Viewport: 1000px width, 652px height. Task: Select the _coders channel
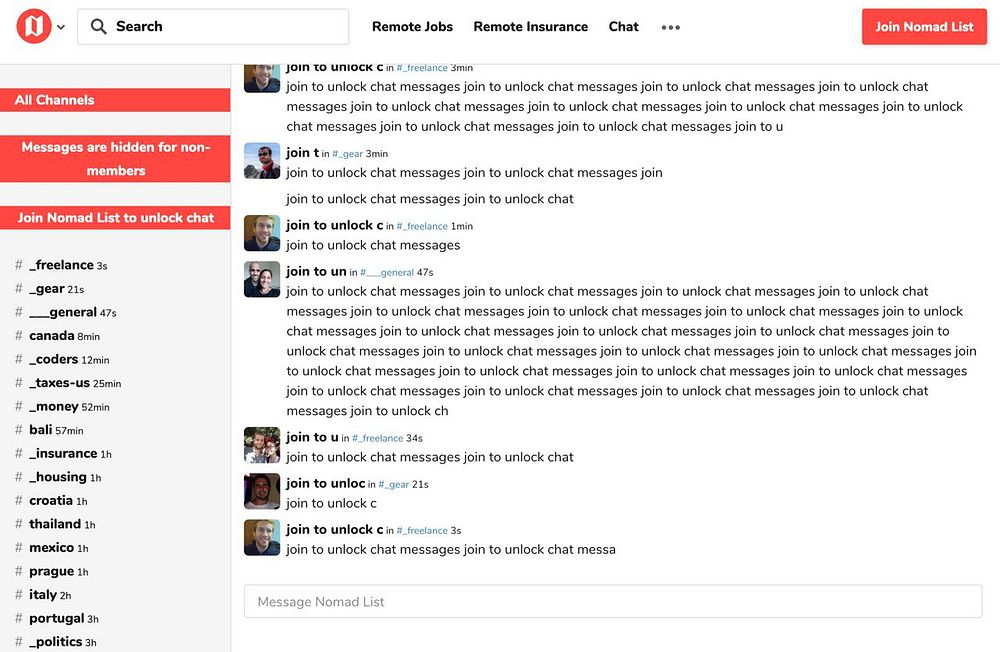click(x=54, y=359)
